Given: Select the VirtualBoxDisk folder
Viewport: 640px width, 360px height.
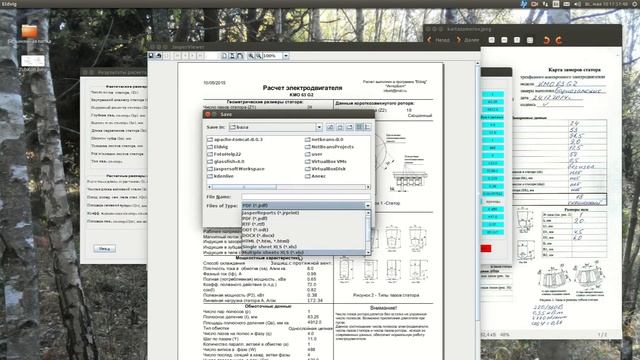Looking at the screenshot, I should 325,169.
